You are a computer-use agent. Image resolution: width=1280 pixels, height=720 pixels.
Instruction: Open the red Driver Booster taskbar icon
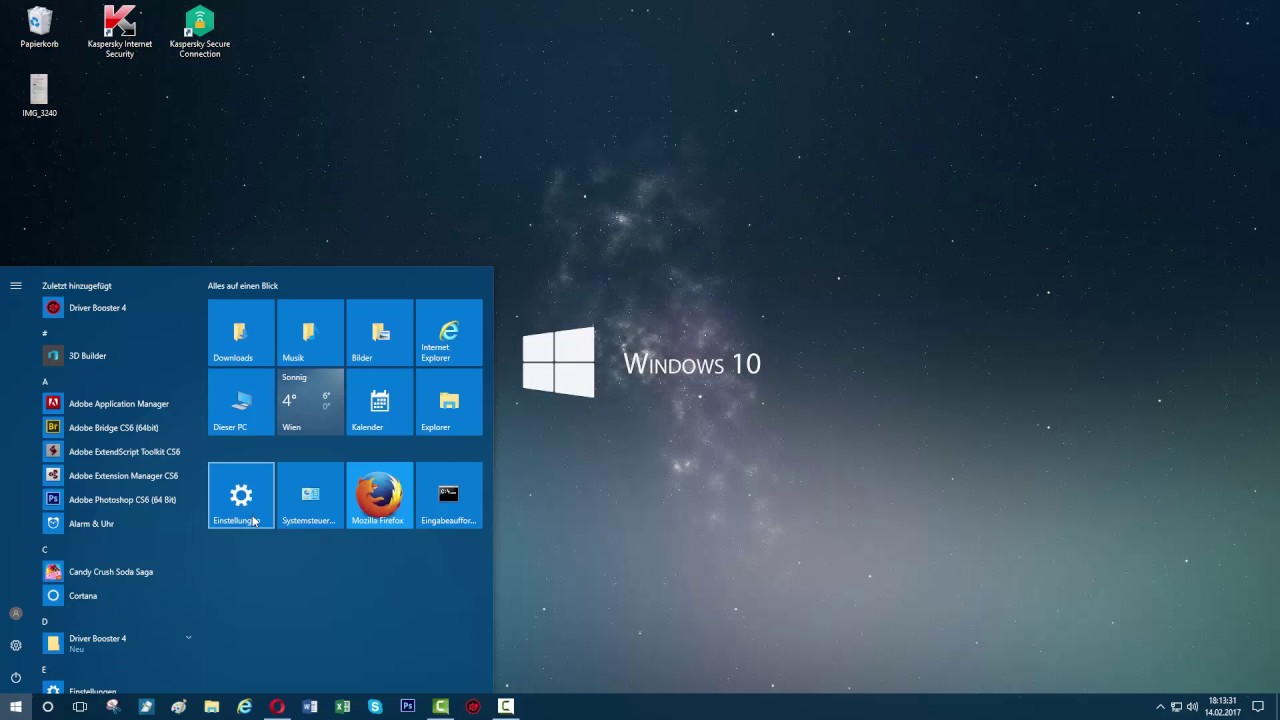[x=473, y=707]
